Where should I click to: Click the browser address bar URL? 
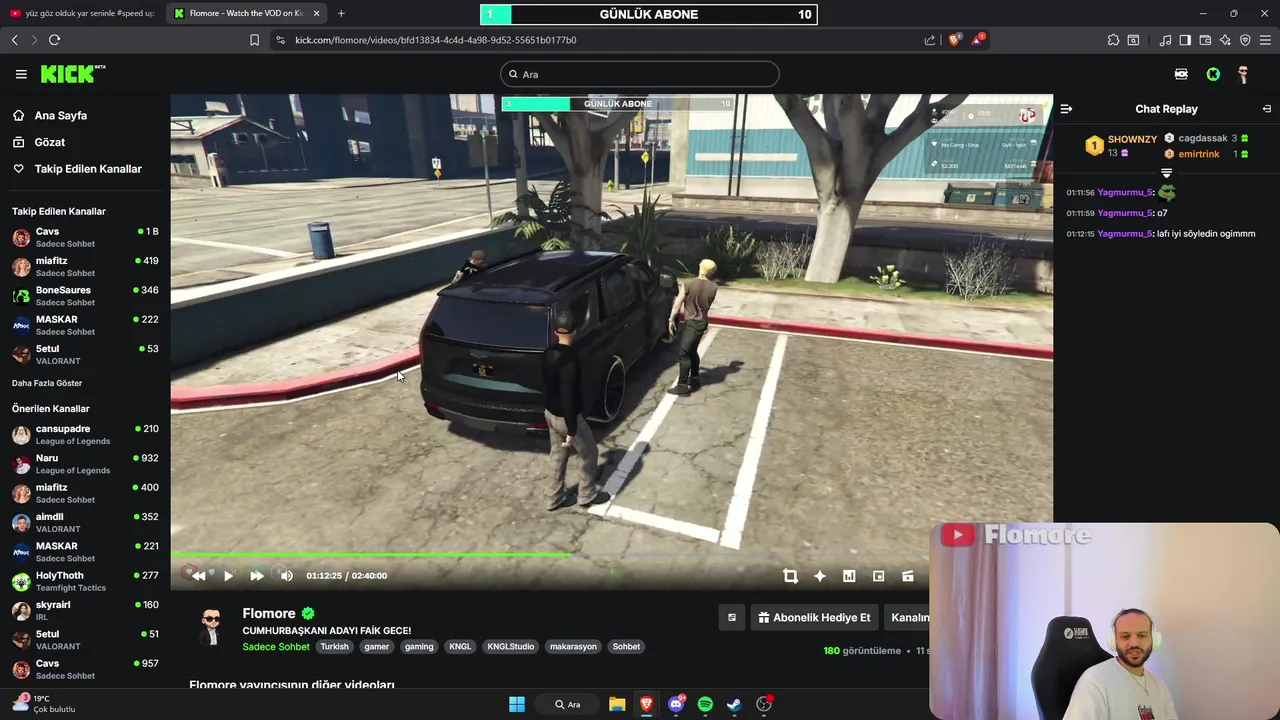tap(435, 40)
